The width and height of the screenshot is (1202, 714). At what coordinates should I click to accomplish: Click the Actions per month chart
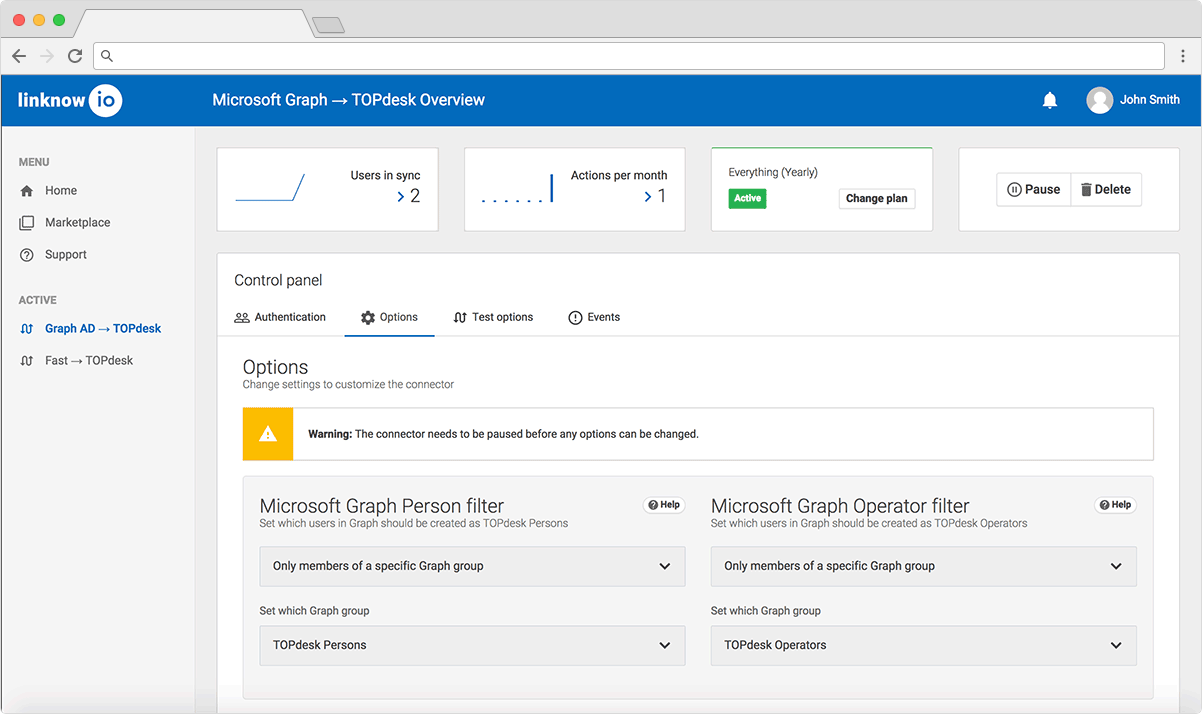coord(517,189)
